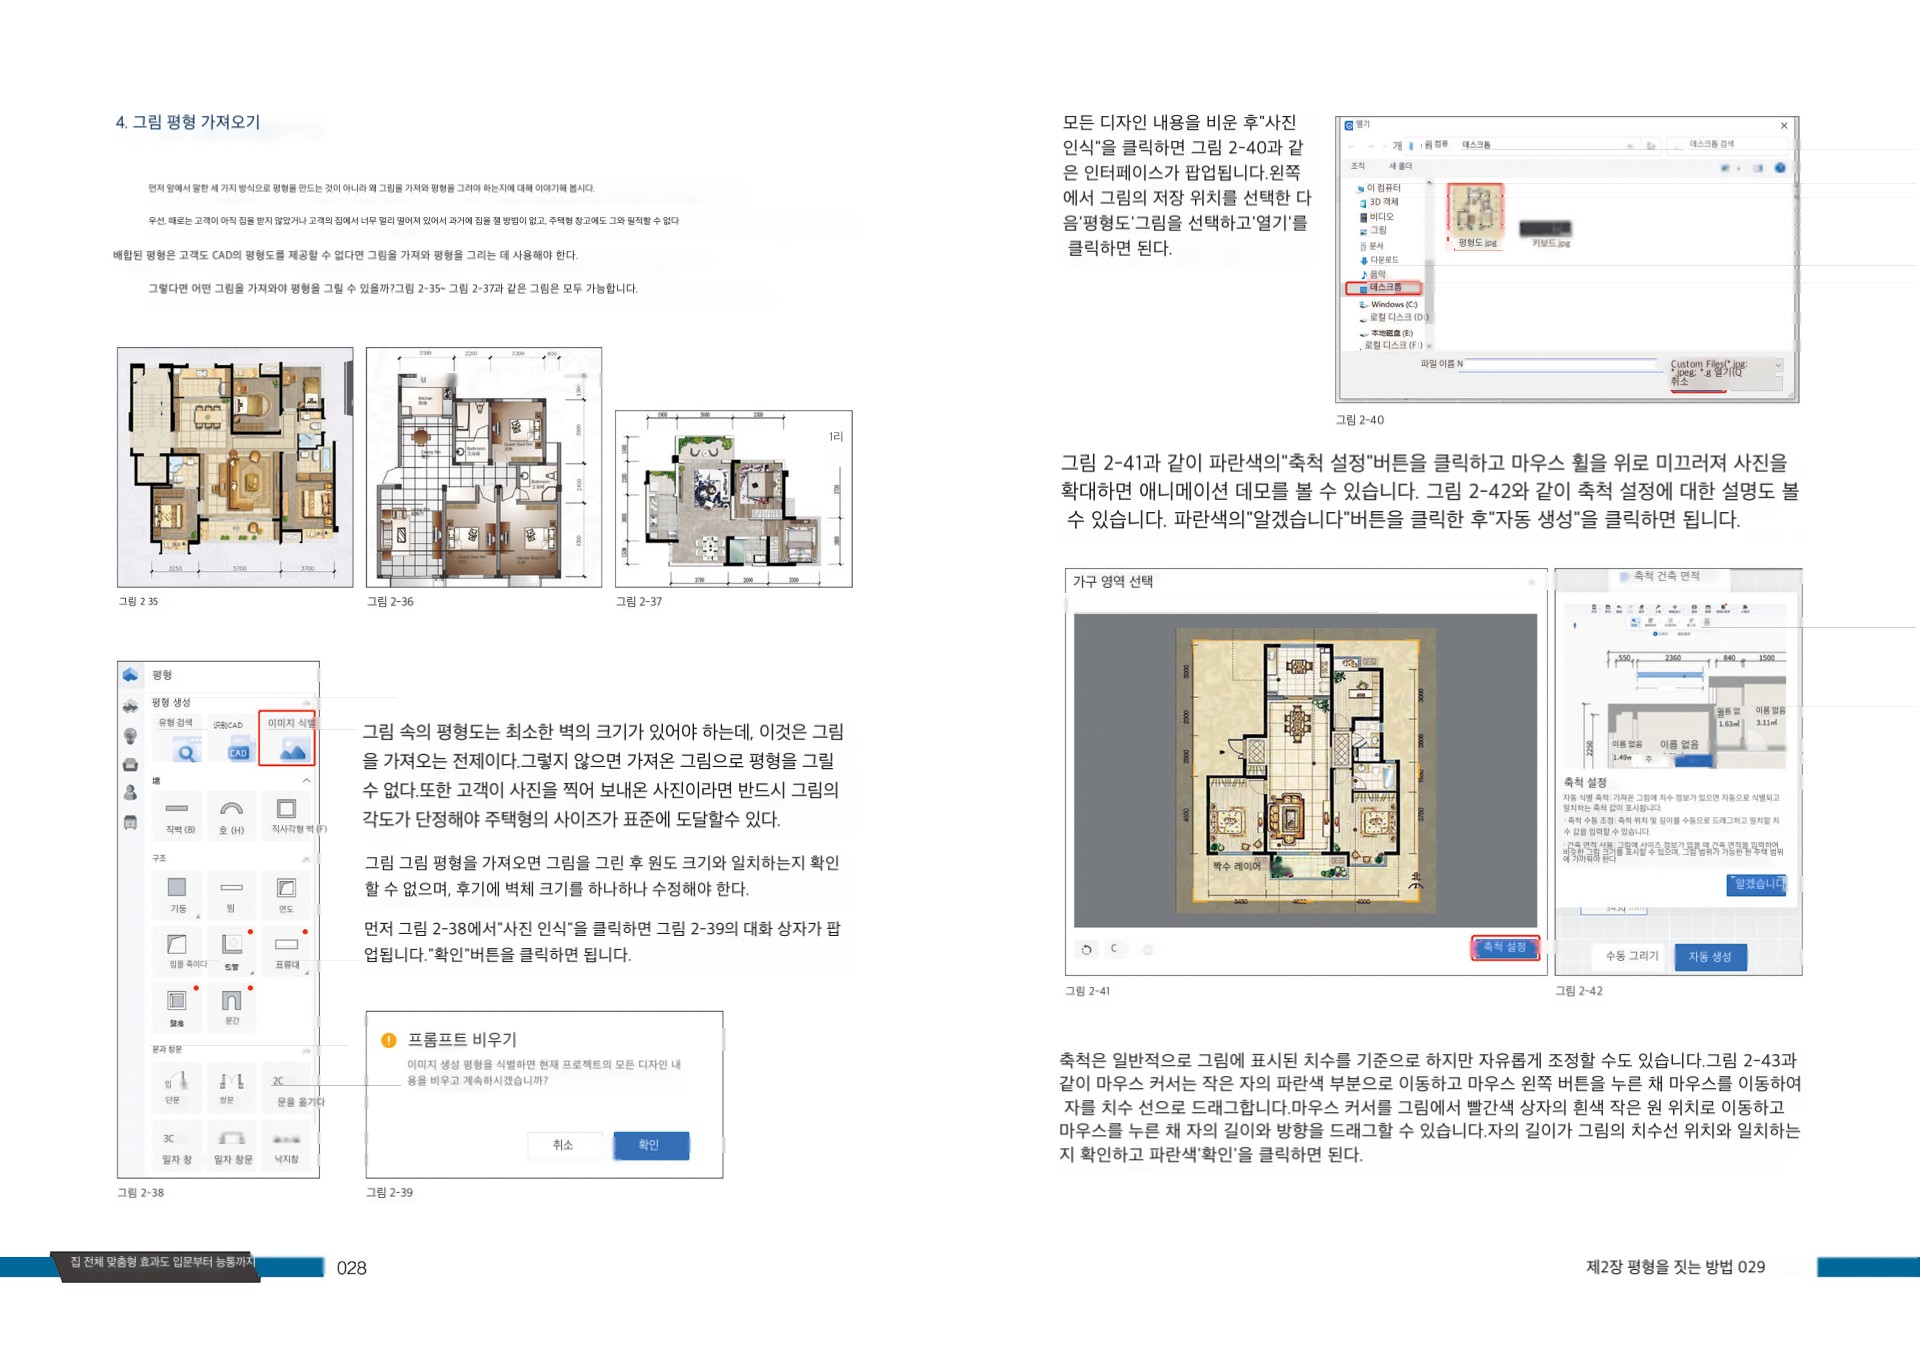Screen dimensions: 1920x1345
Task: Select the 직벽 (B) straight wall tool
Action: click(178, 816)
